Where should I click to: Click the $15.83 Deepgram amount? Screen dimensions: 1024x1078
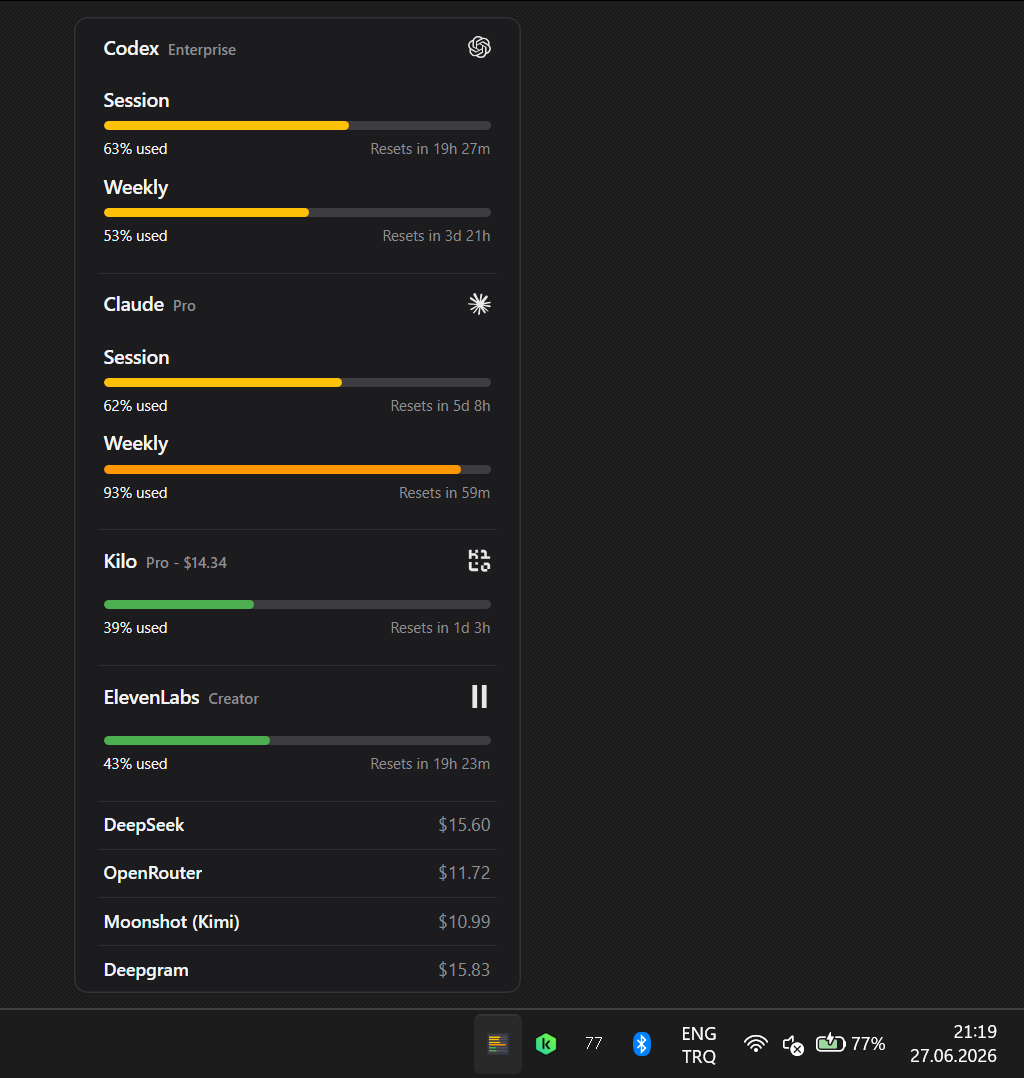click(x=464, y=969)
